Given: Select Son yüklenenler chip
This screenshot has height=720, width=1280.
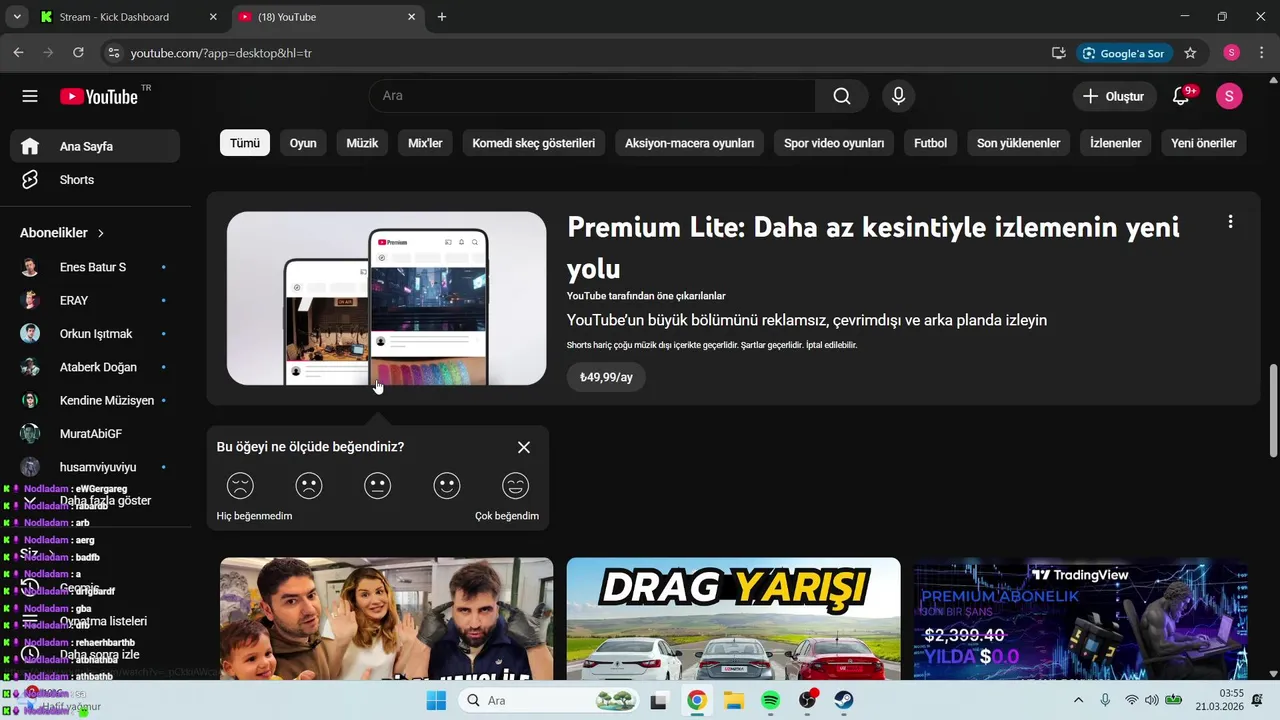Looking at the screenshot, I should [1019, 143].
